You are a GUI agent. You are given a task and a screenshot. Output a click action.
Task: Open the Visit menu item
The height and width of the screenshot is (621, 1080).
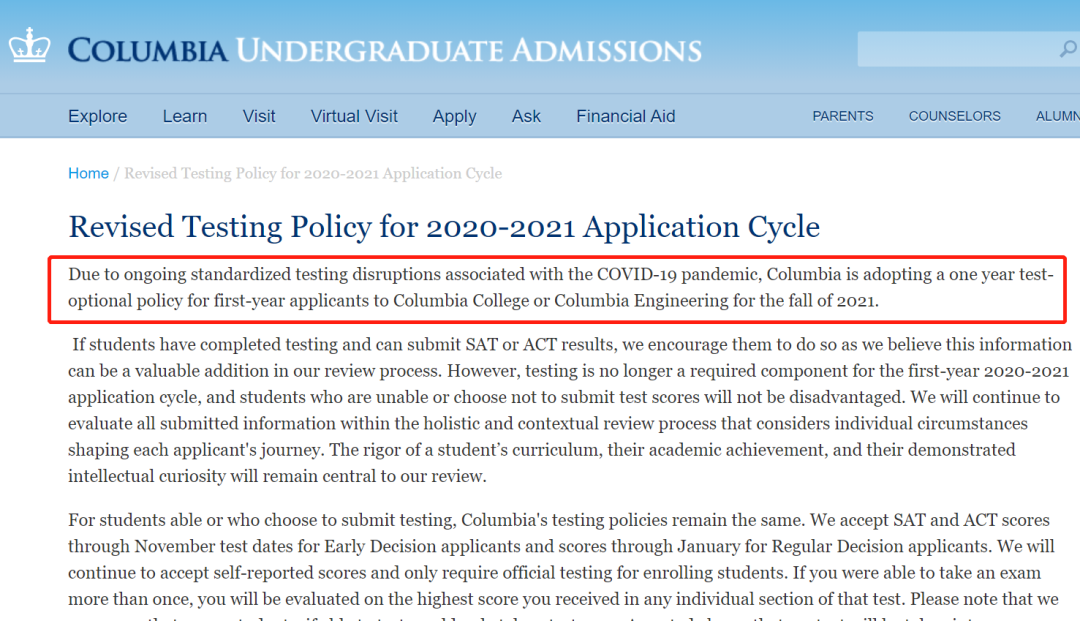[259, 116]
